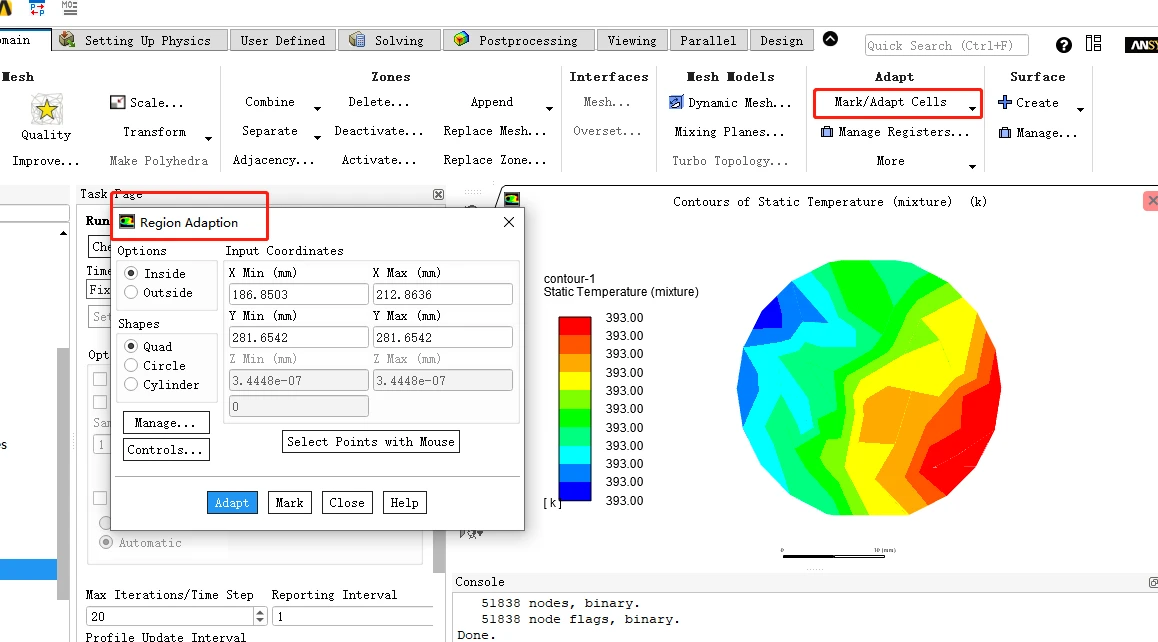Open the Mark/Adapt Cells dropdown
1158x642 pixels.
pos(973,109)
